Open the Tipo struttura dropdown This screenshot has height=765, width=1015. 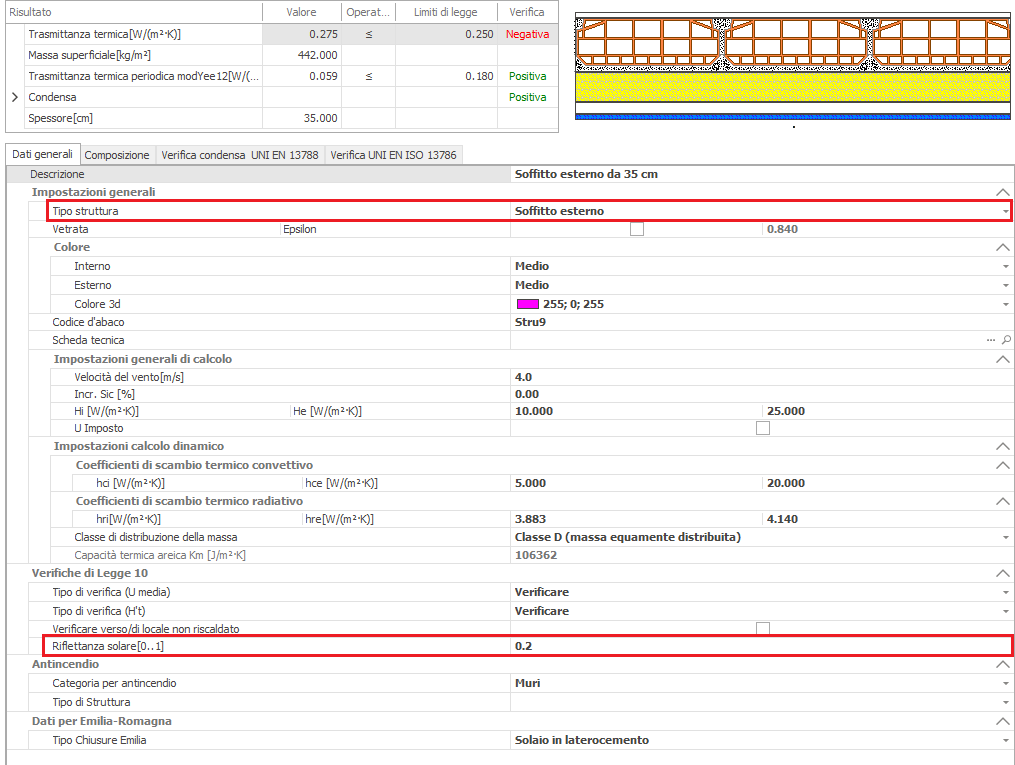point(1005,211)
